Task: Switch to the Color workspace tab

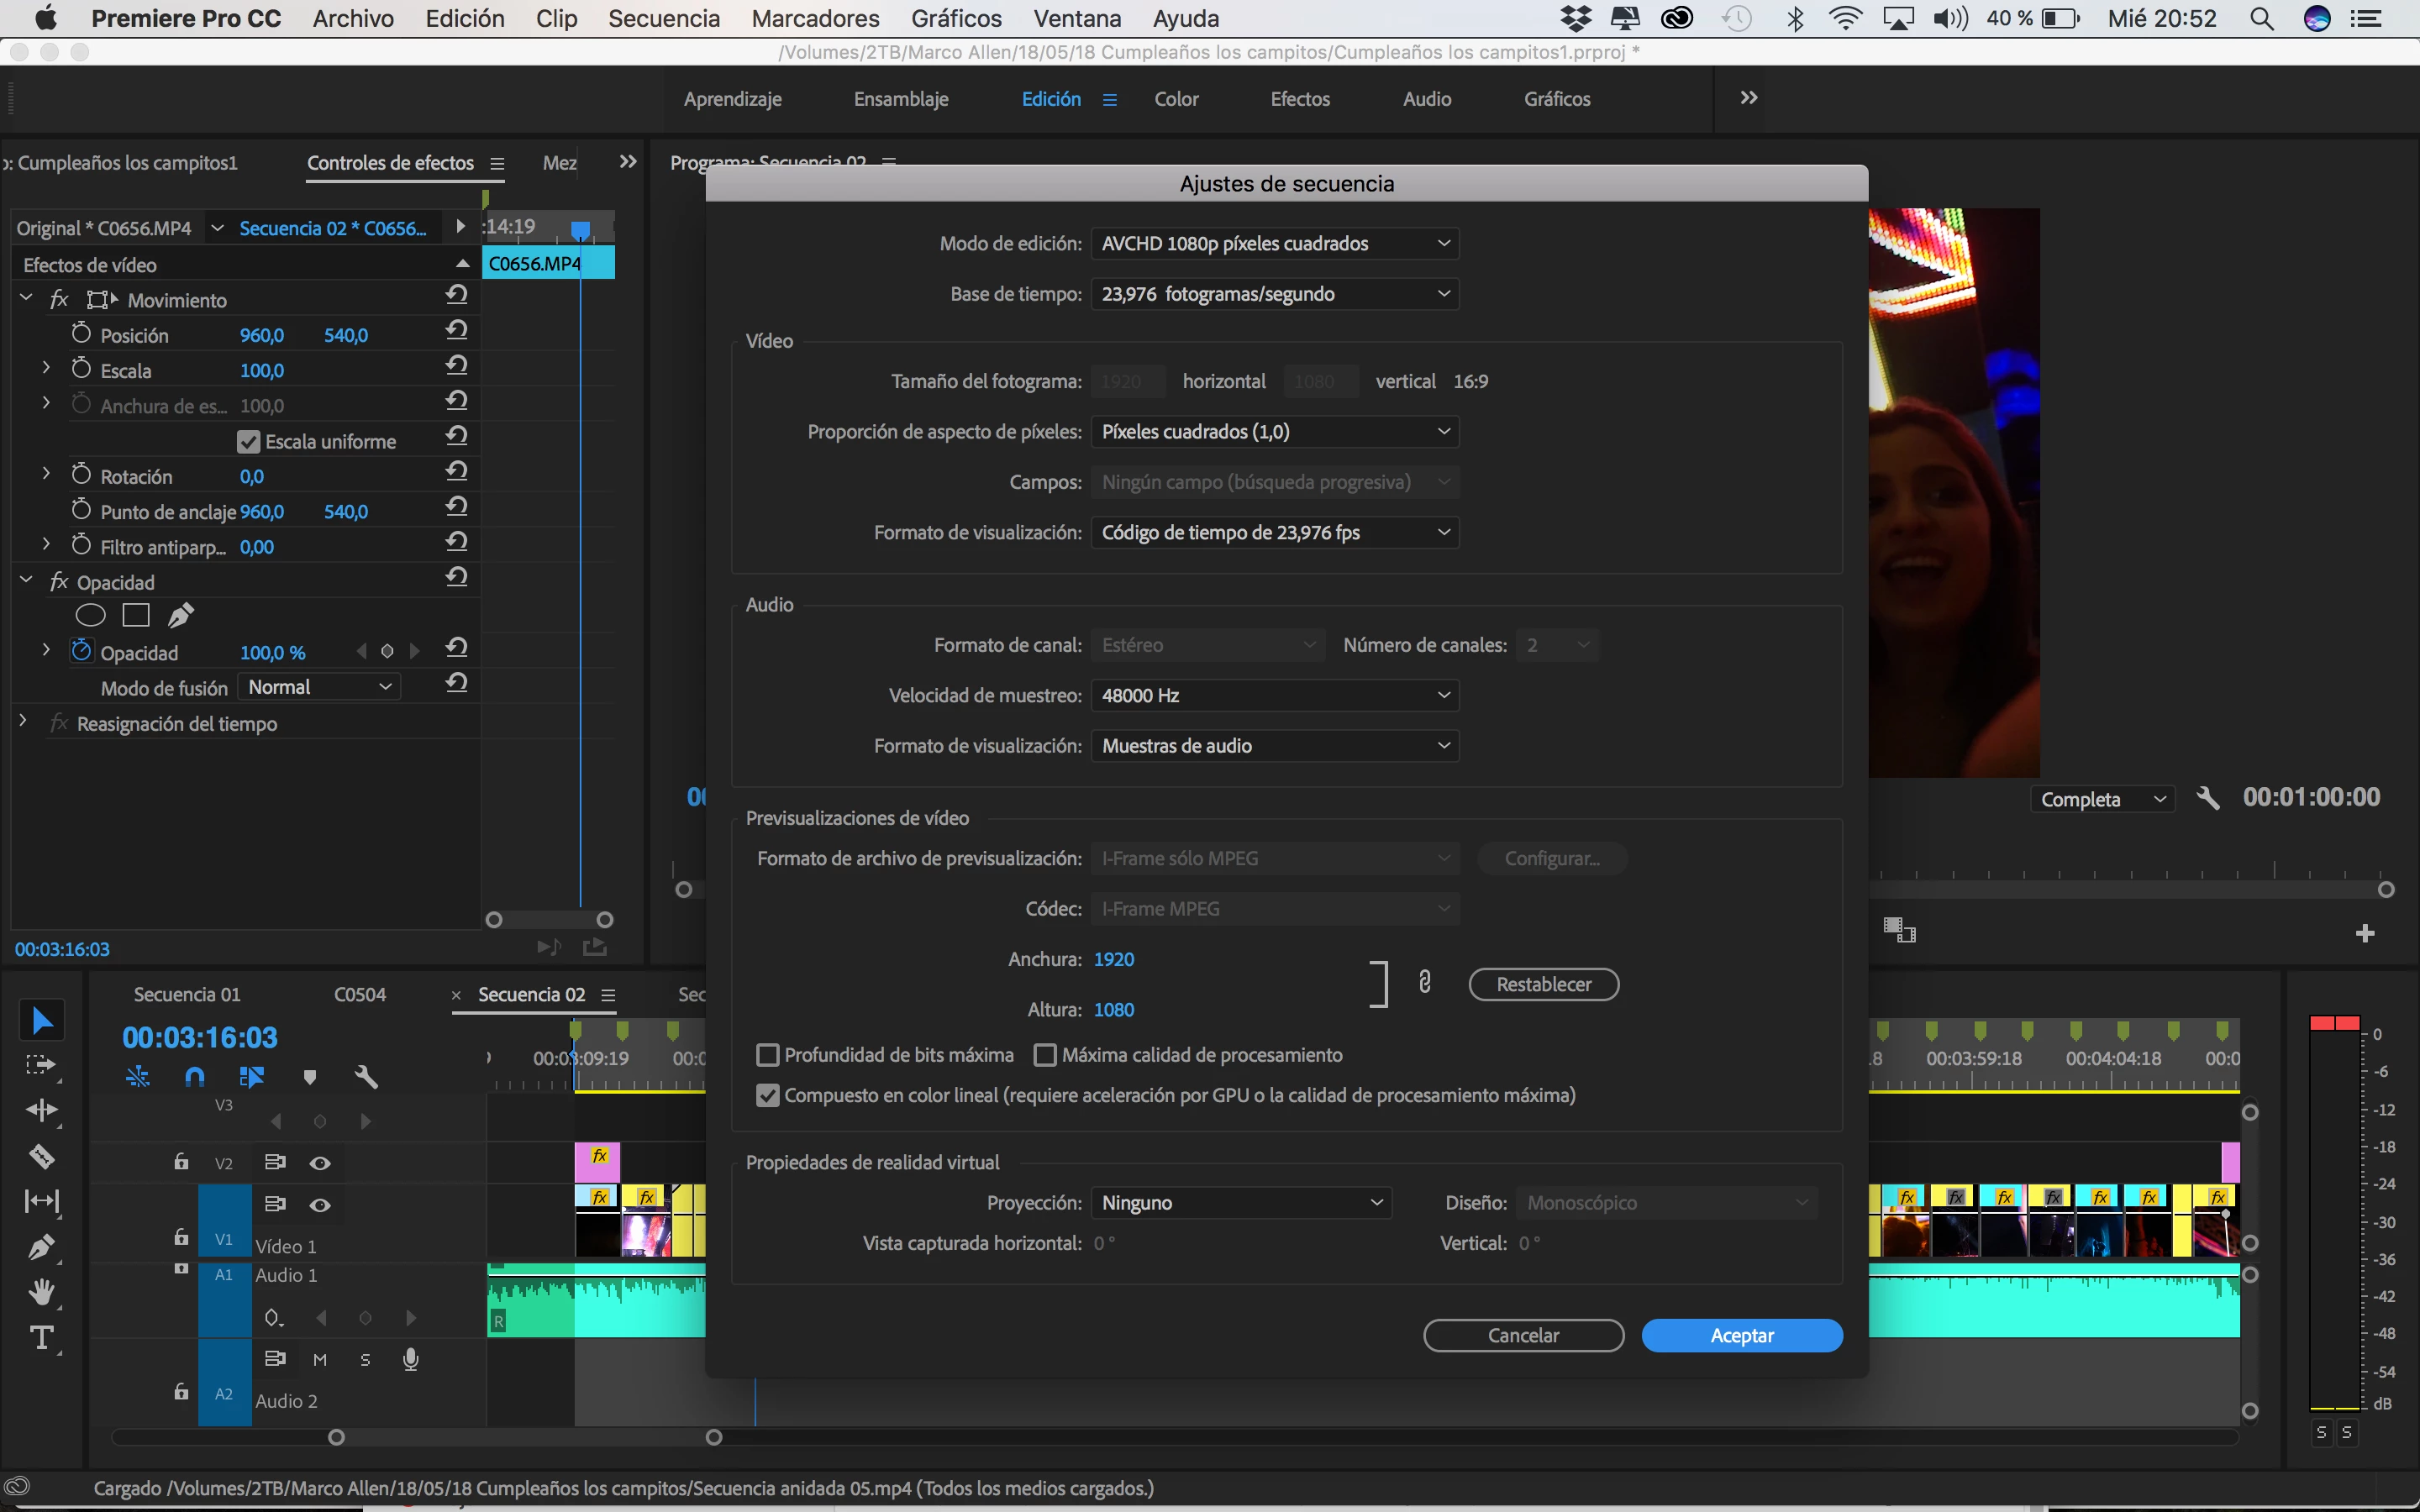Action: [x=1175, y=99]
